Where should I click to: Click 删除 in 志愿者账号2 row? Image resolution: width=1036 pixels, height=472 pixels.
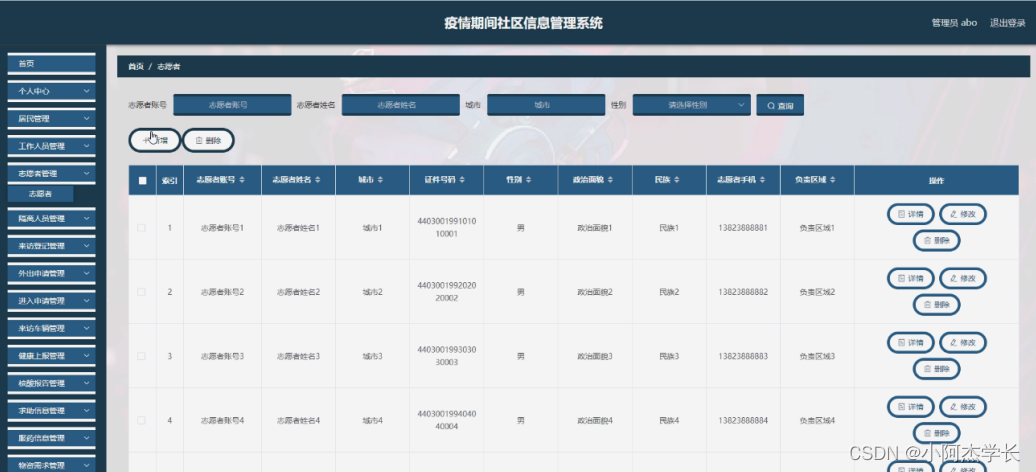coord(936,305)
